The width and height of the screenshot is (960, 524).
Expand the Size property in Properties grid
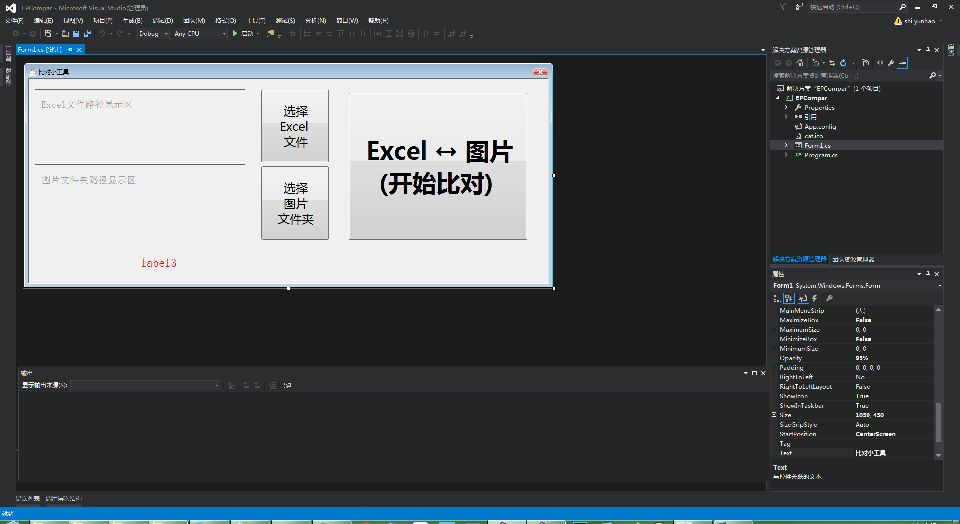[x=775, y=414]
